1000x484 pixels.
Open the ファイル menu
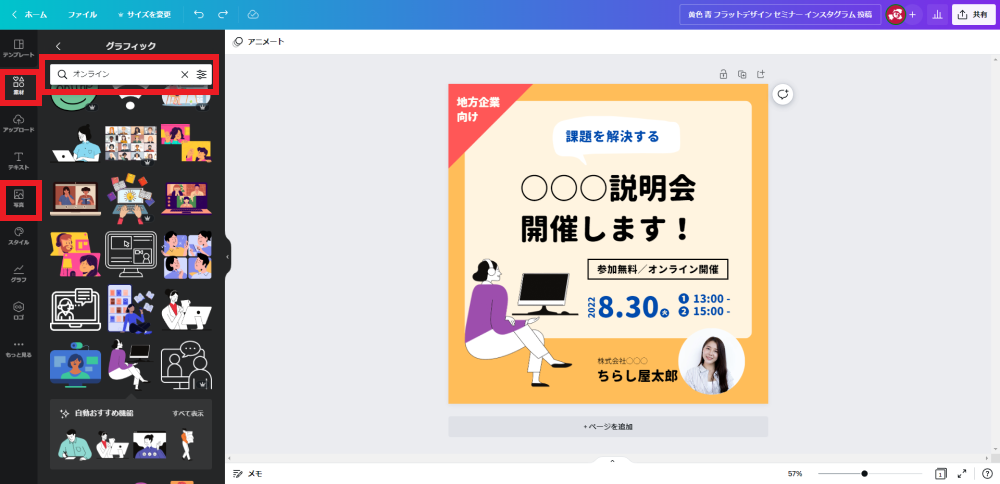(x=82, y=14)
